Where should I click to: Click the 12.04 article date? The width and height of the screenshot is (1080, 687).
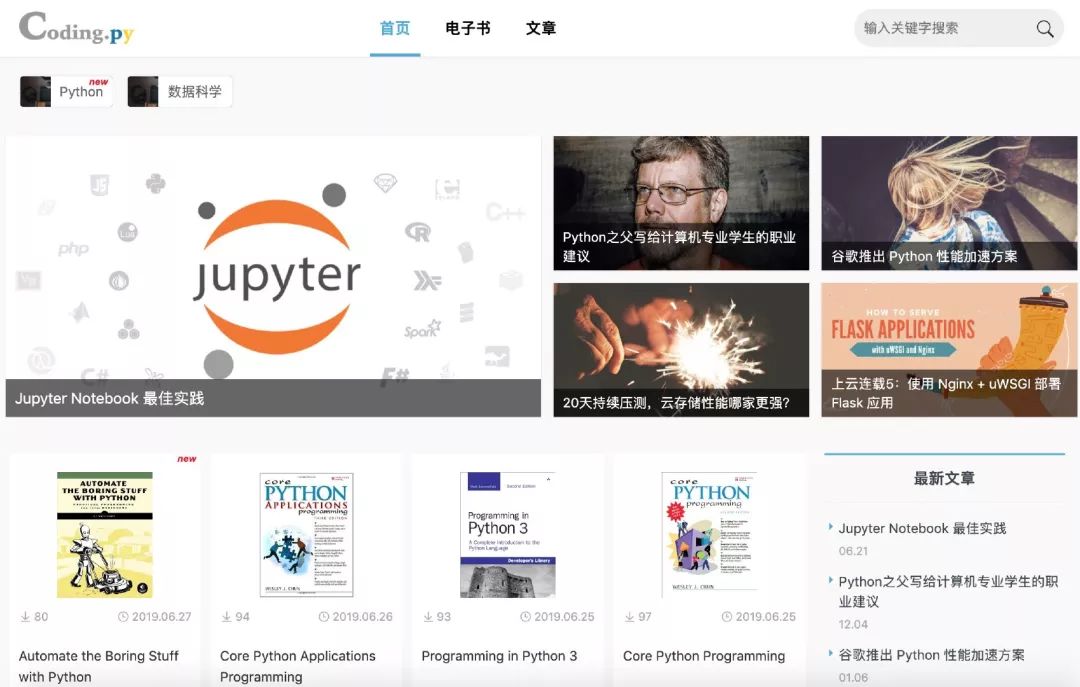pos(853,624)
